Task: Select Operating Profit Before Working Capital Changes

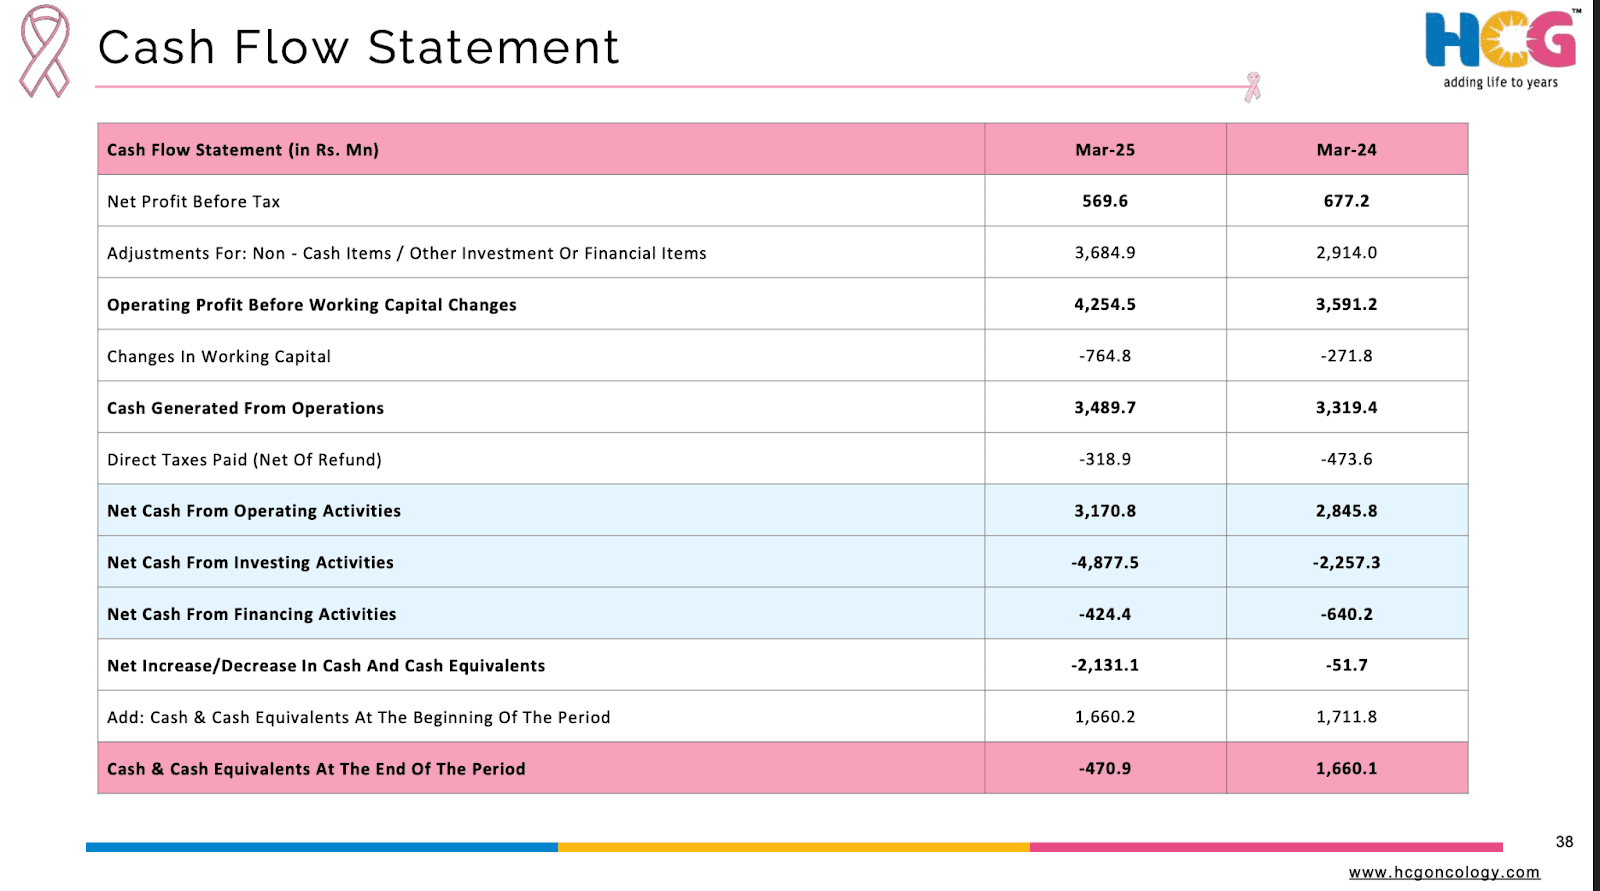Action: 312,305
